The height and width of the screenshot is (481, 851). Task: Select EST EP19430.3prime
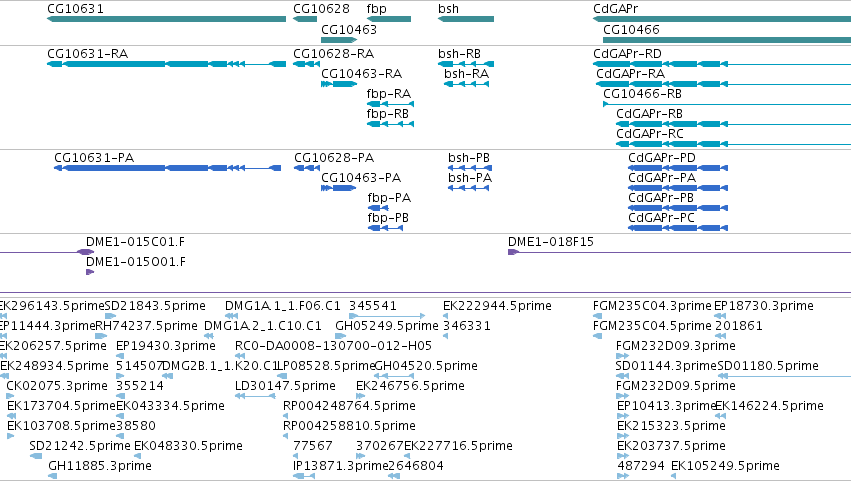tap(166, 346)
